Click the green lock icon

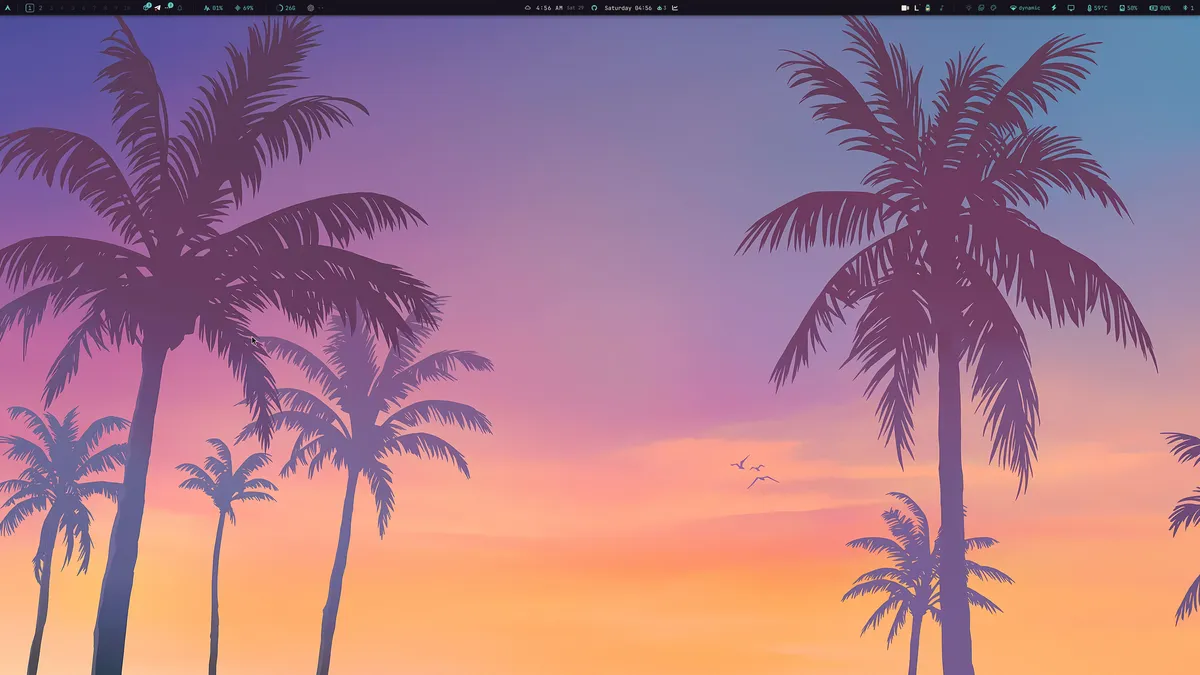point(928,8)
